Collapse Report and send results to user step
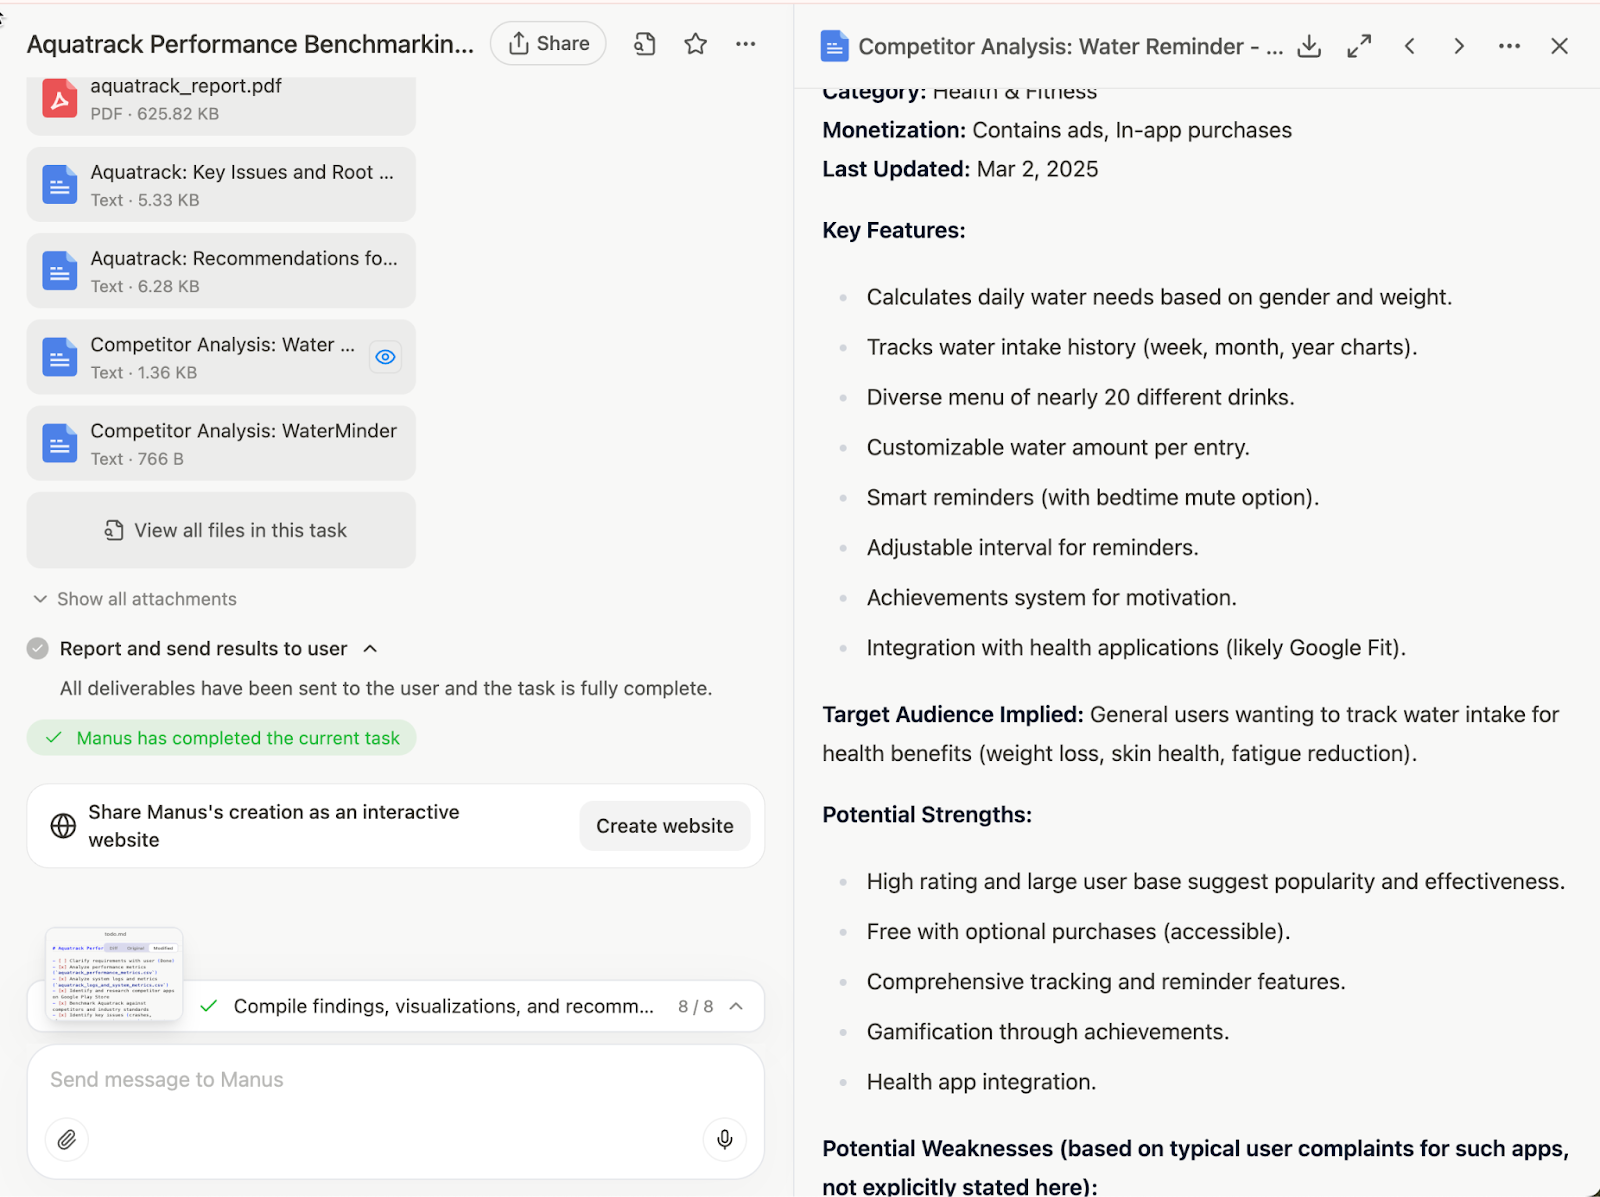Viewport: 1600px width, 1197px height. (x=370, y=649)
